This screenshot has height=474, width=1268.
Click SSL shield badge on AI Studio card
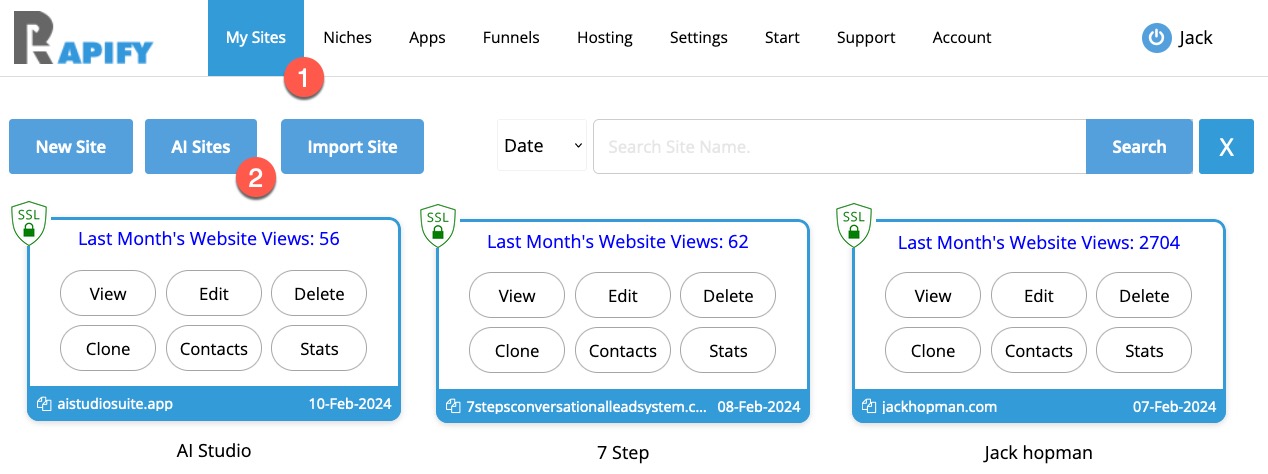(x=29, y=223)
